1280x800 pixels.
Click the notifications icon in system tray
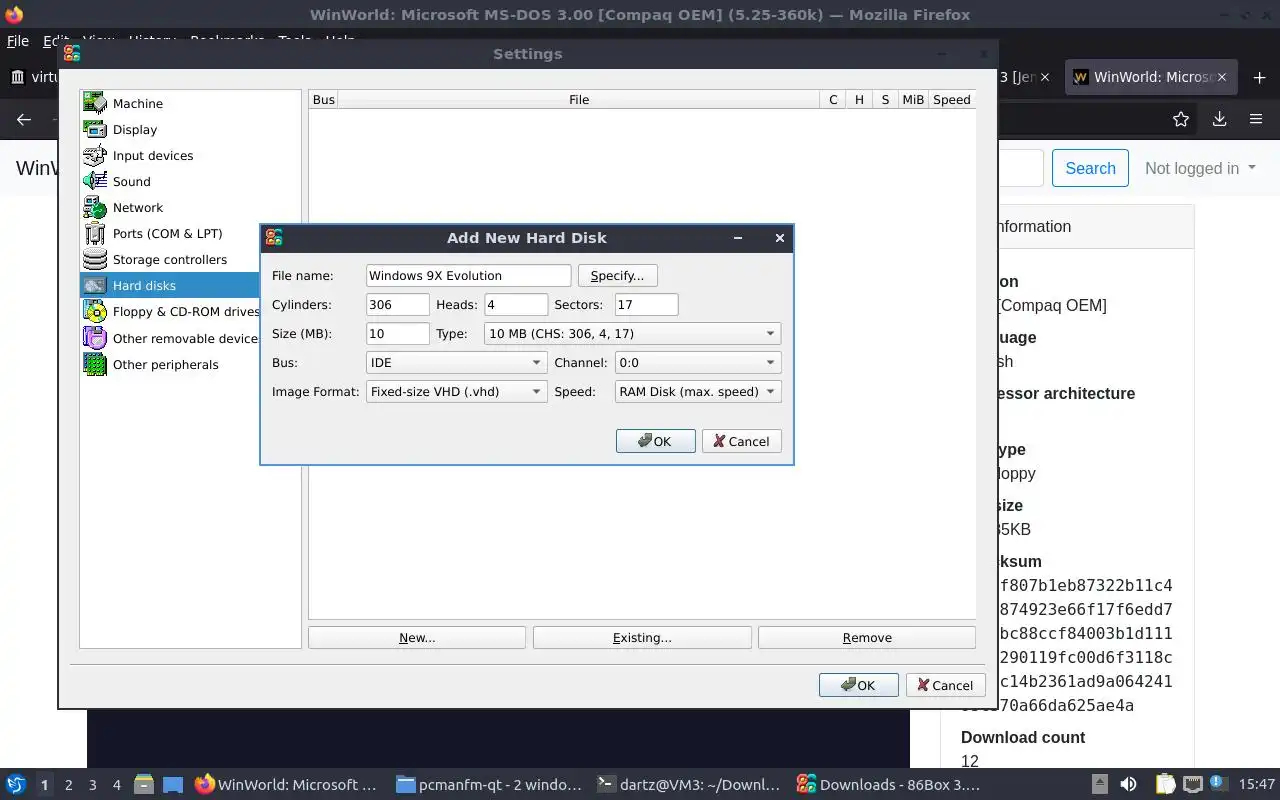[1218, 784]
